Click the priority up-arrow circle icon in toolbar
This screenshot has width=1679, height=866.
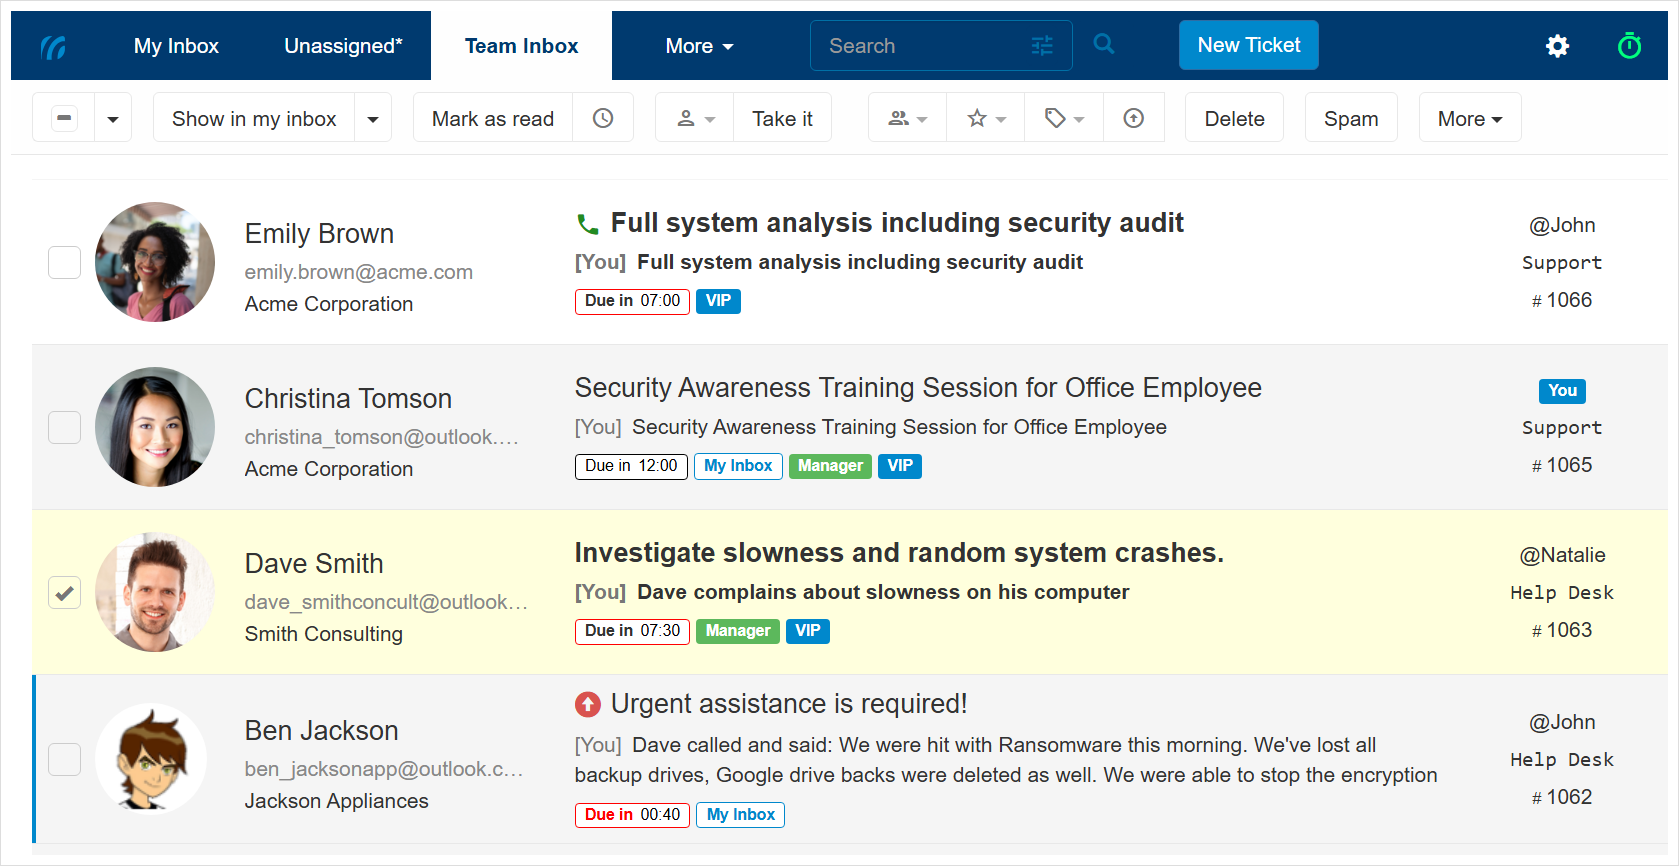1133,118
